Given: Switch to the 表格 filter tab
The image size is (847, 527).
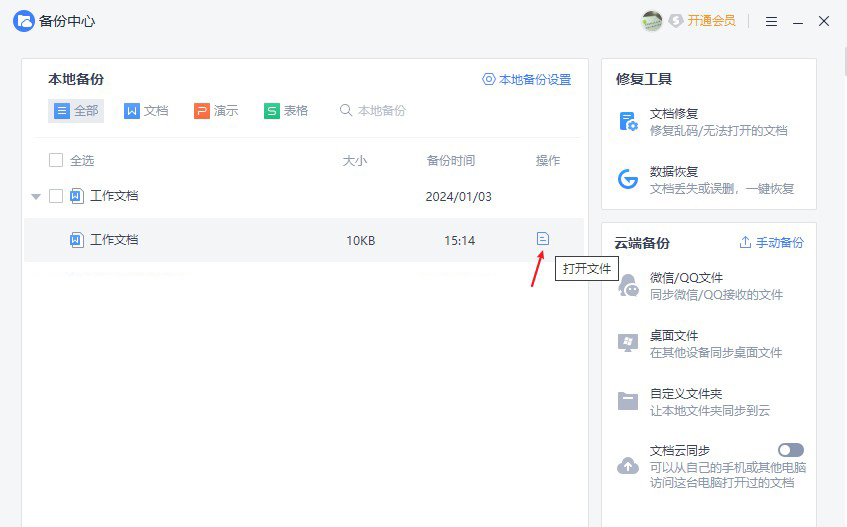Looking at the screenshot, I should click(x=286, y=111).
